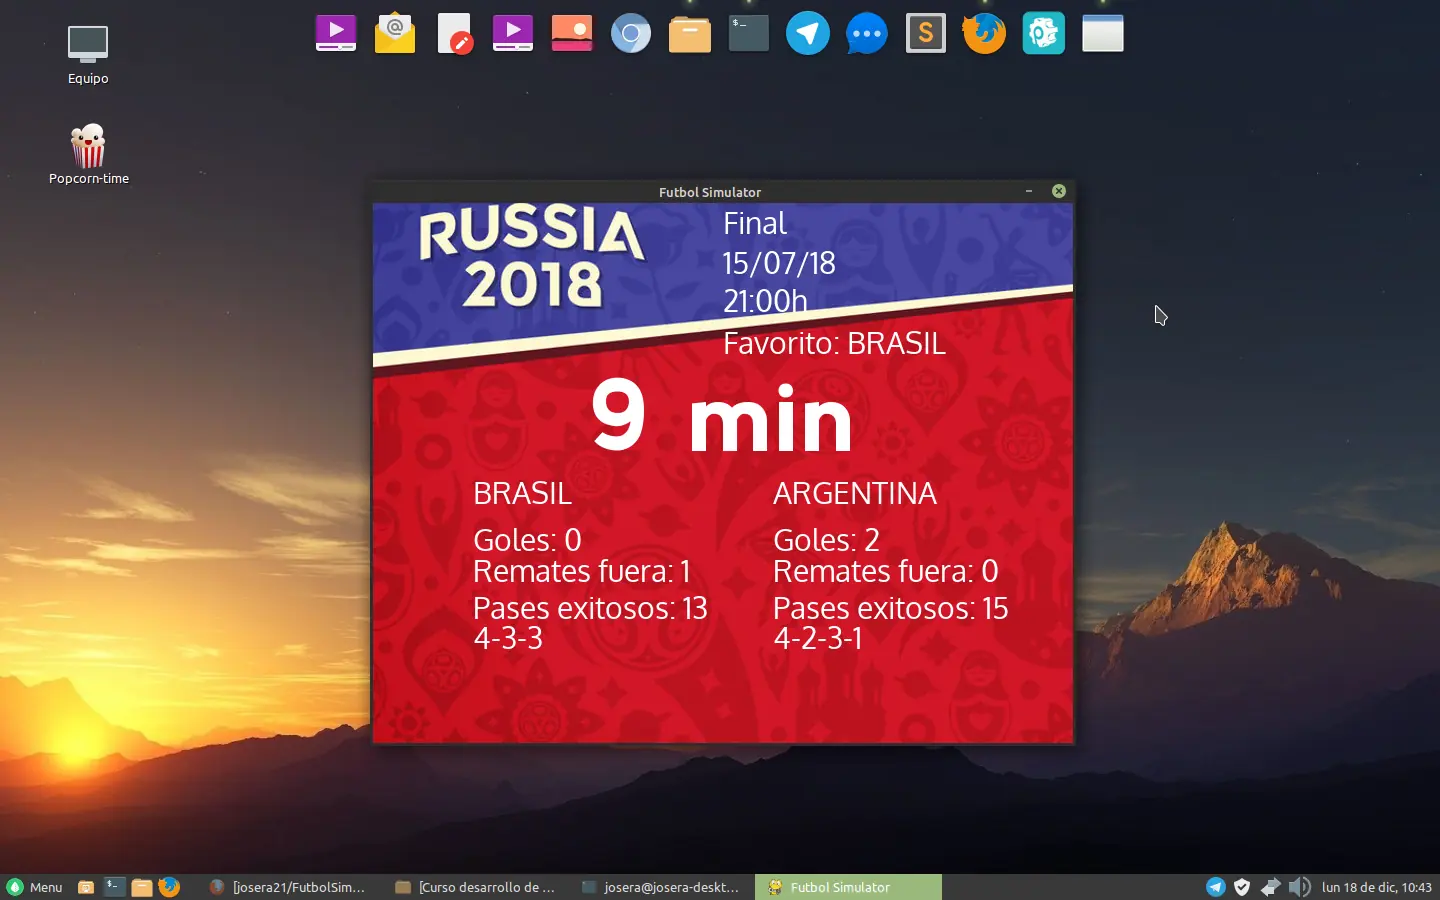Open the files launcher in the bottom panel
The height and width of the screenshot is (900, 1440).
coord(142,887)
